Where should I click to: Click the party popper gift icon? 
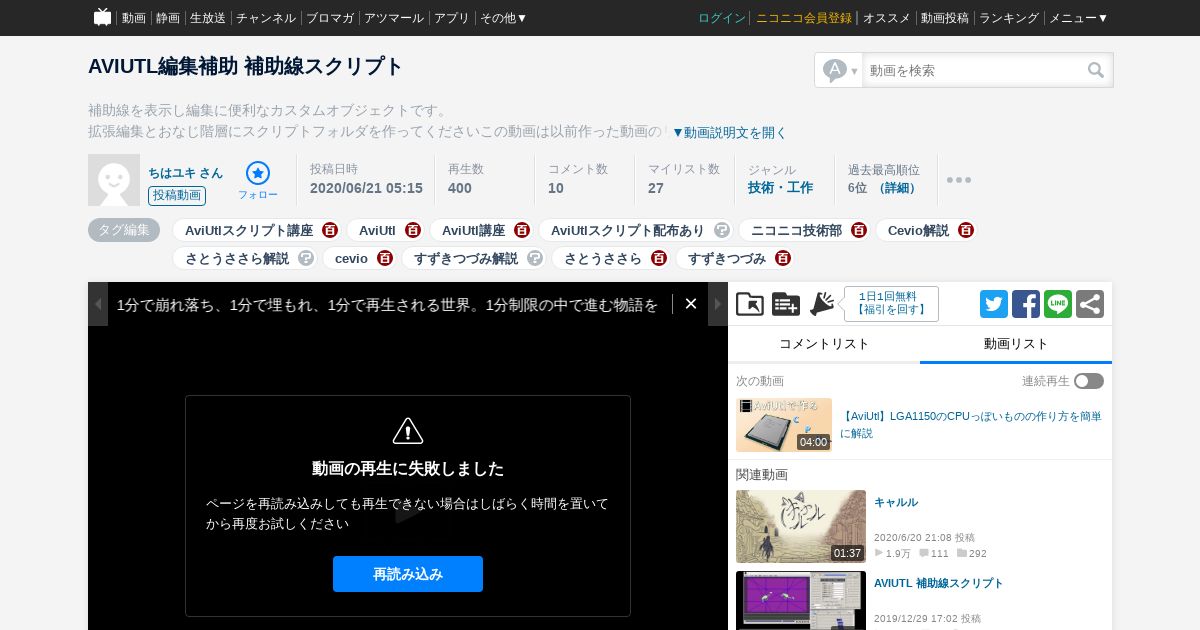(822, 304)
